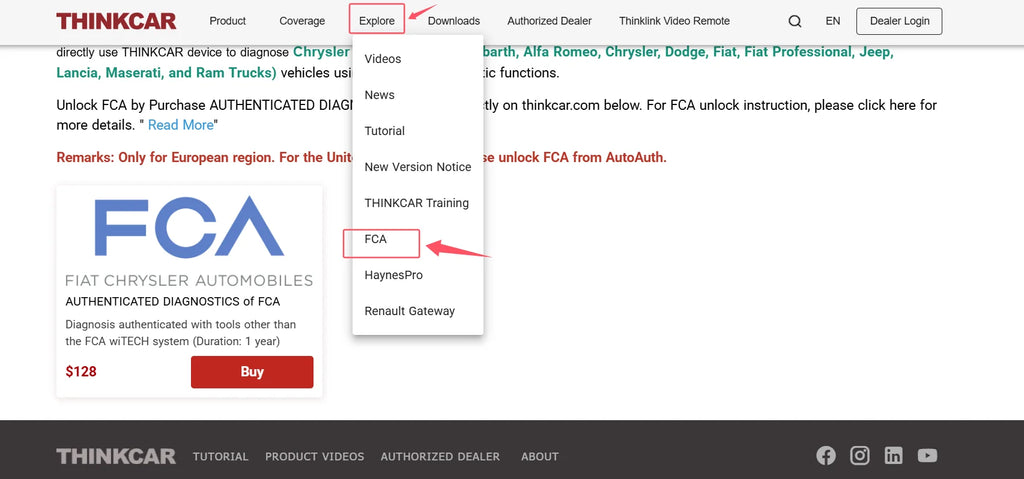Select Renault Gateway menu entry
This screenshot has height=479, width=1024.
pyautogui.click(x=409, y=311)
